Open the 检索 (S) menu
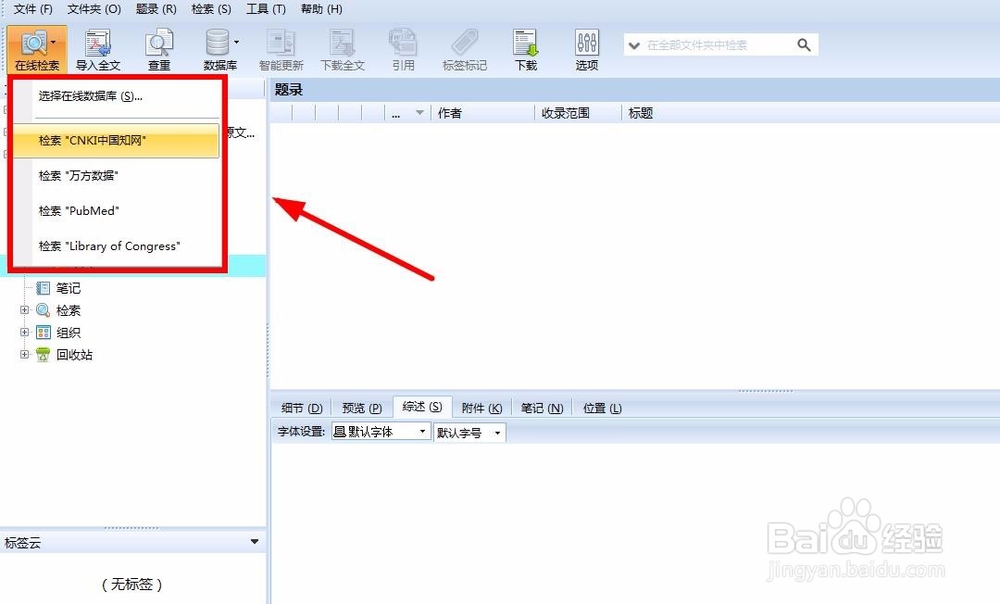Viewport: 1000px width, 604px height. tap(212, 9)
